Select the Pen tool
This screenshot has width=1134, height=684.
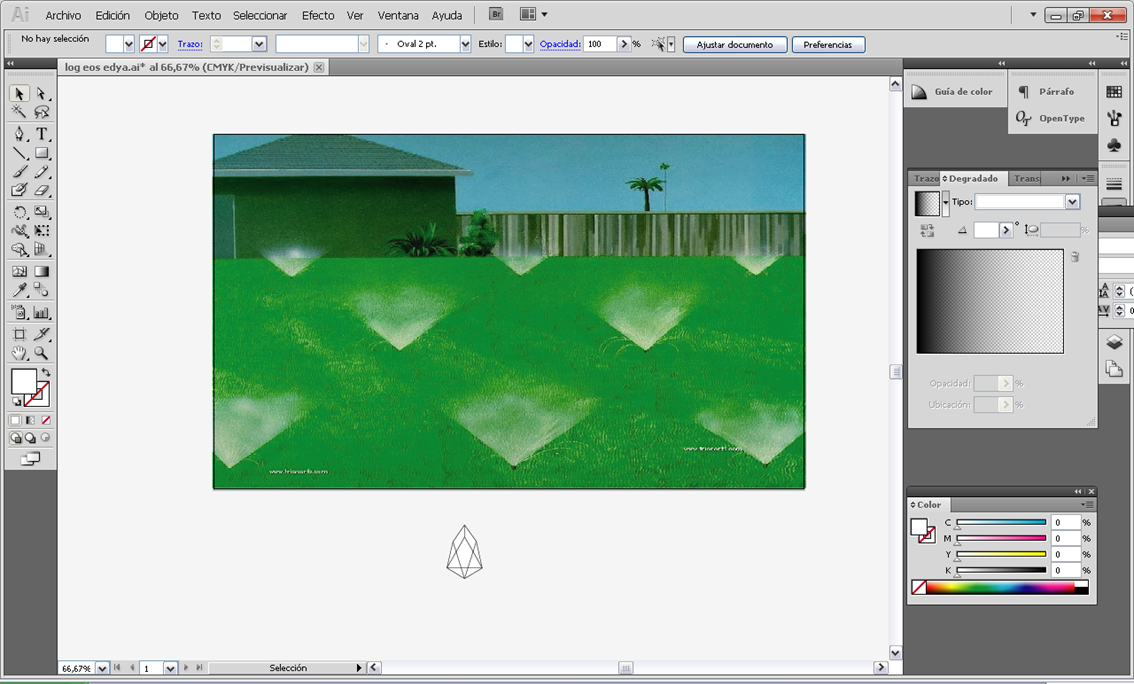point(19,133)
